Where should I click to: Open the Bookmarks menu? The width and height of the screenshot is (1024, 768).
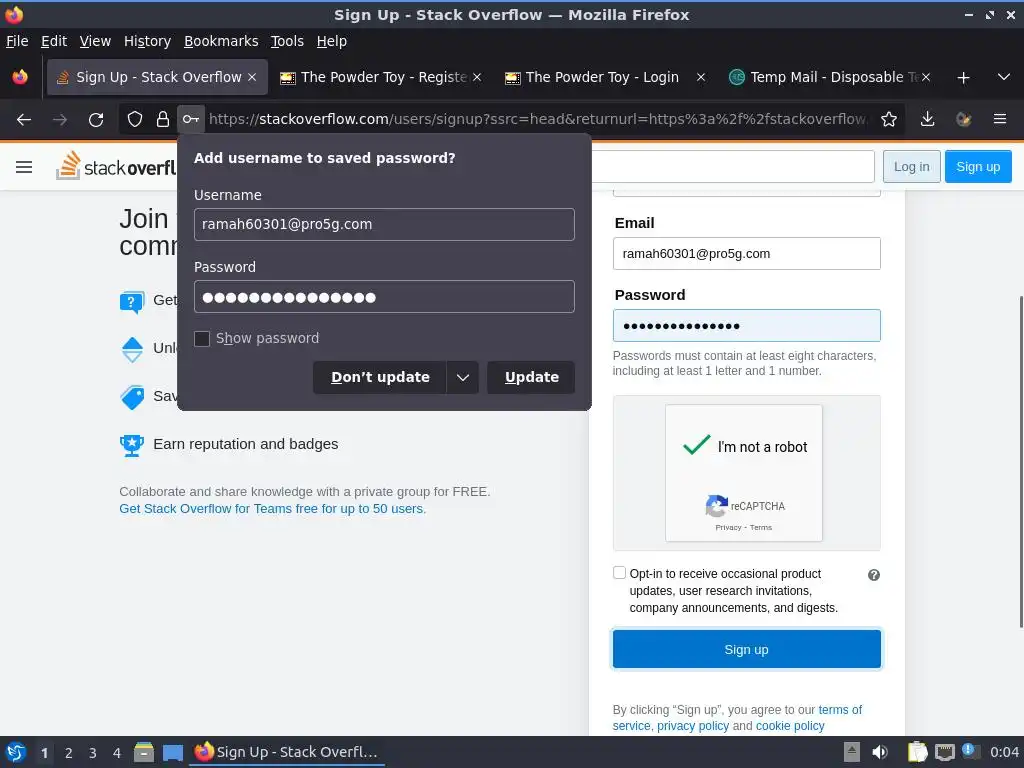(x=221, y=41)
